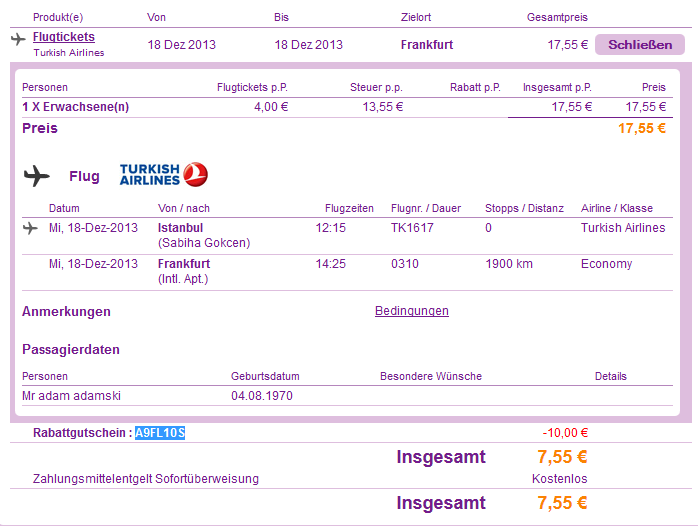This screenshot has width=698, height=526.
Task: Click Turkish Airlines text under Flugtickets
Action: pos(69,53)
